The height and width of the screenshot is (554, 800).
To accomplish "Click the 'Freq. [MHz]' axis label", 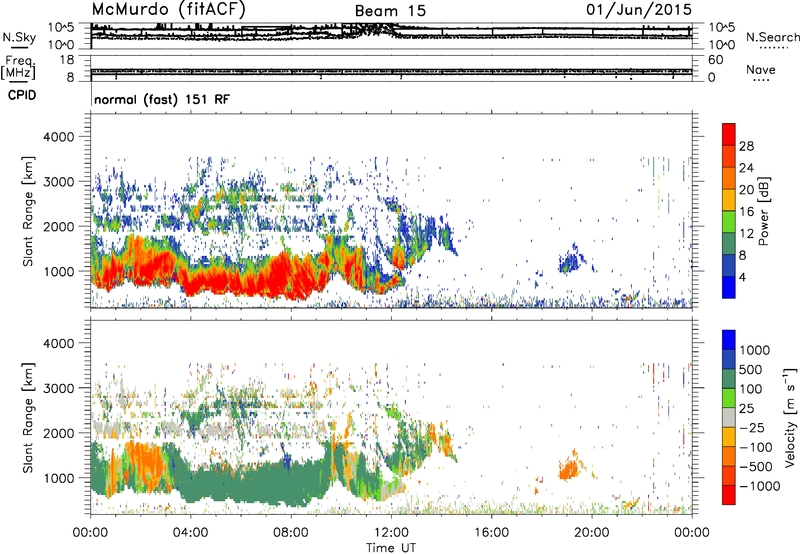I will click(x=18, y=68).
